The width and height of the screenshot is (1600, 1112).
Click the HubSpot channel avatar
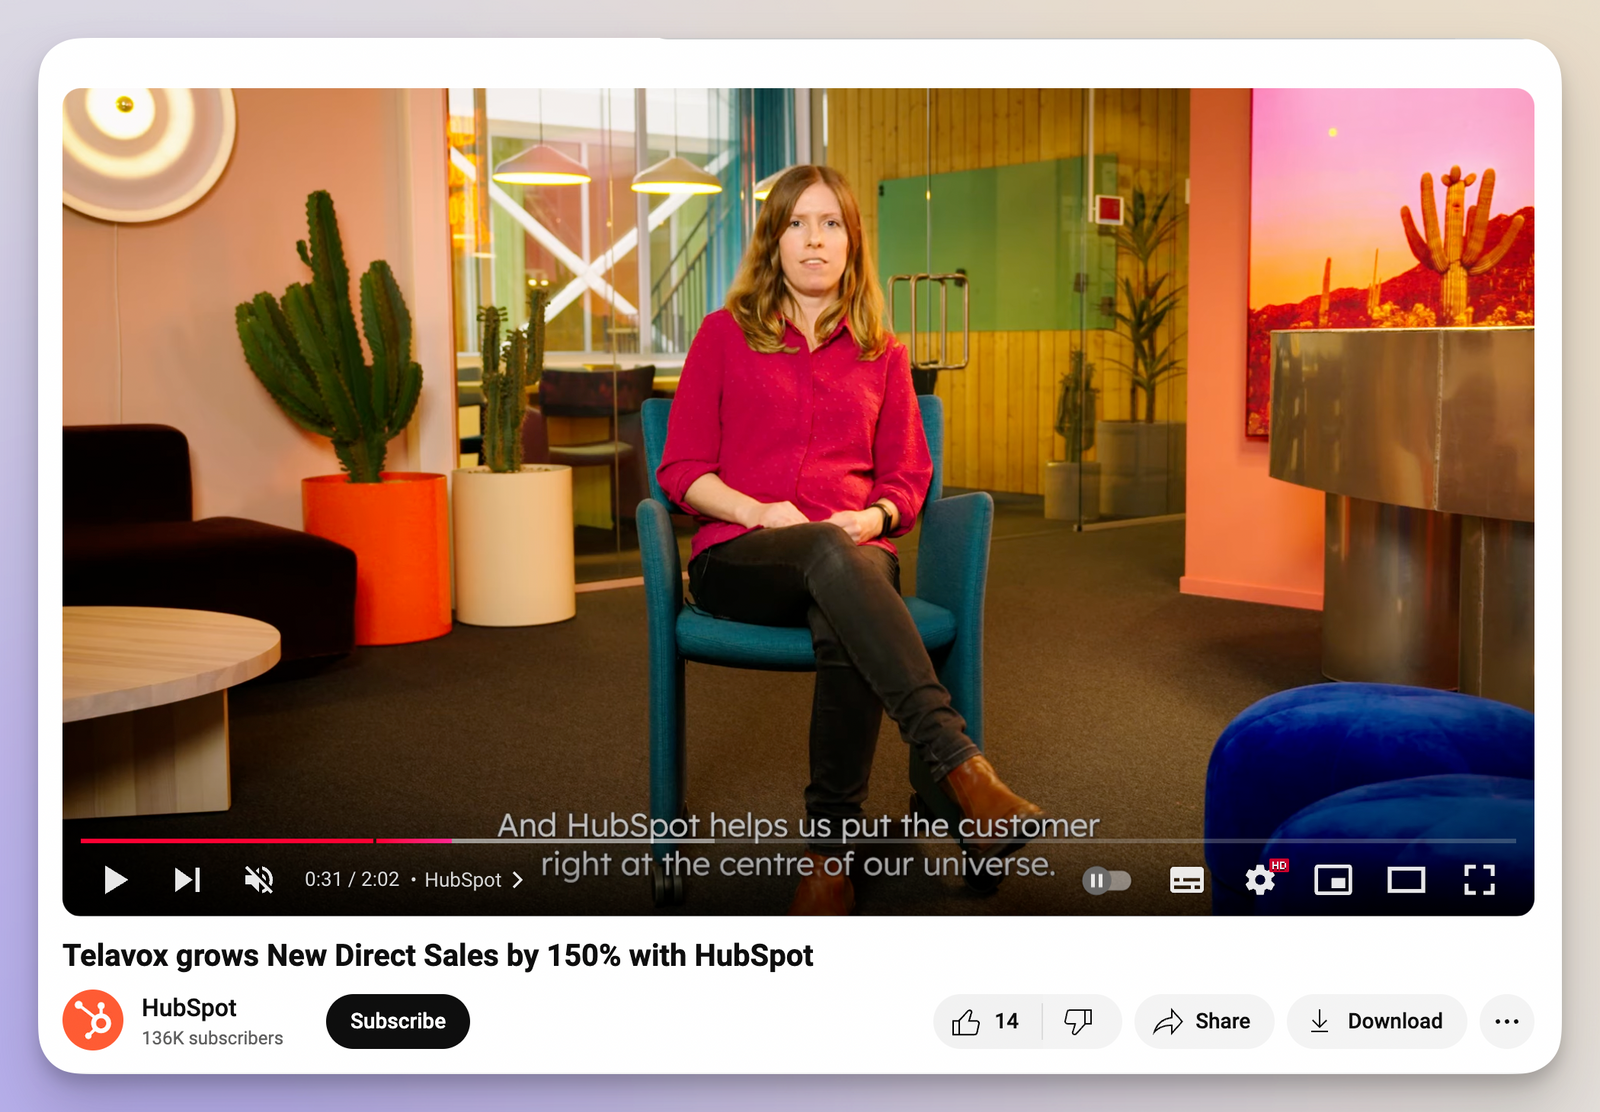point(95,1021)
